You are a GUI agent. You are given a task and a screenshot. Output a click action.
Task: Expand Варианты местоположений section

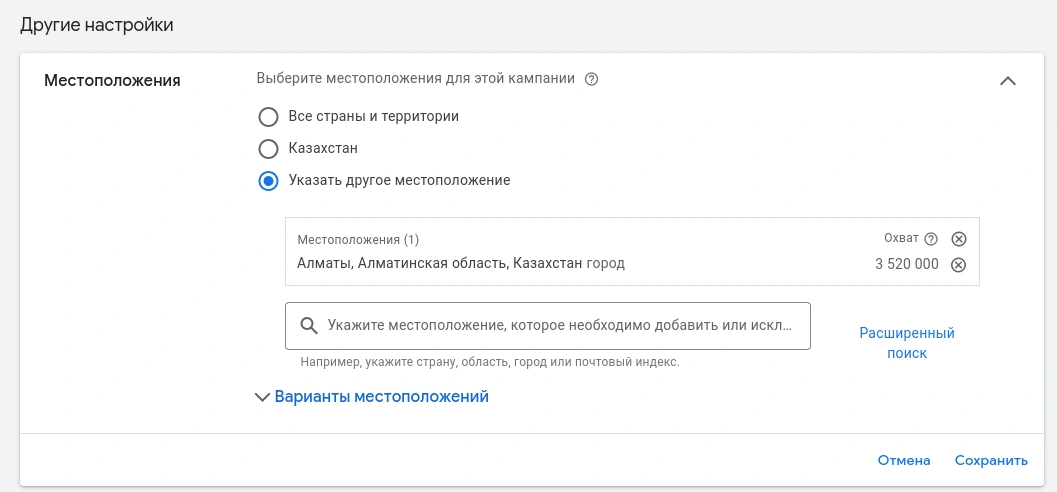pyautogui.click(x=371, y=397)
